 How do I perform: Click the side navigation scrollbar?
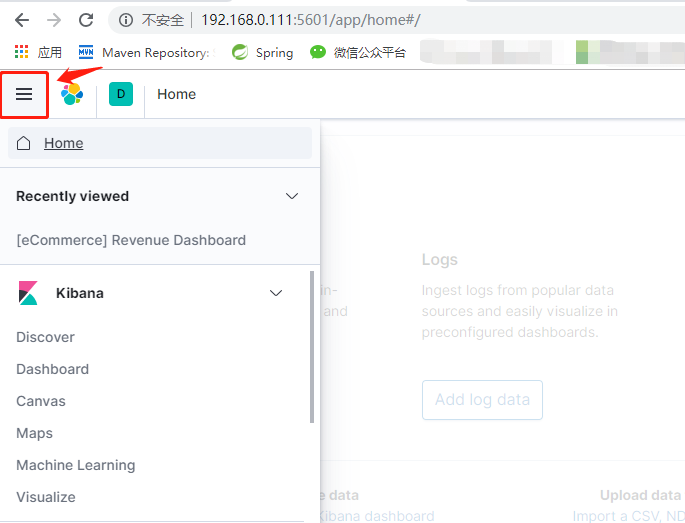tap(312, 347)
